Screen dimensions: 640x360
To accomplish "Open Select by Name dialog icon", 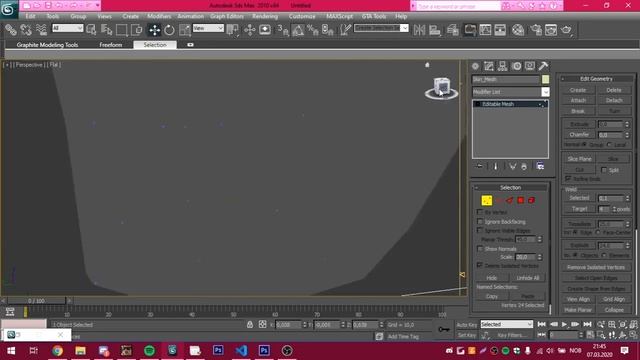I will tap(106, 29).
